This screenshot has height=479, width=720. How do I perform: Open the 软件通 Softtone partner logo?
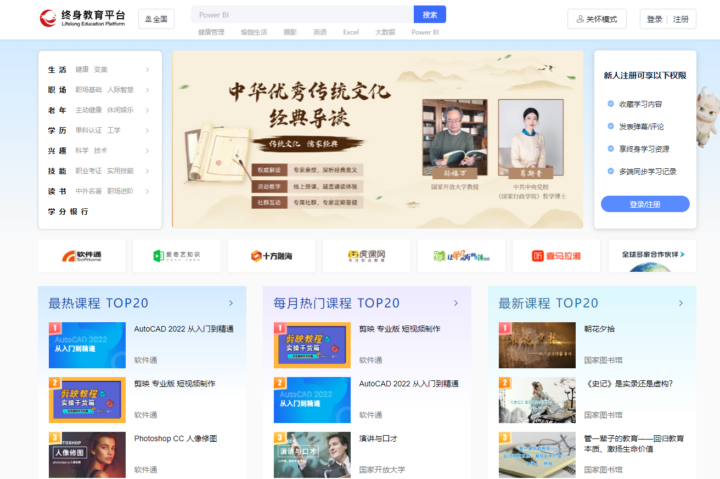tap(82, 256)
